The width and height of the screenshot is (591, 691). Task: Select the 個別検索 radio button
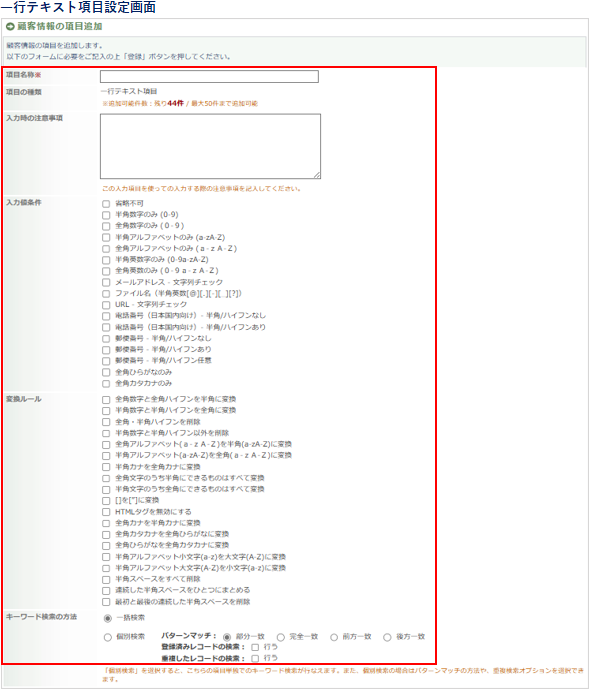(x=108, y=637)
